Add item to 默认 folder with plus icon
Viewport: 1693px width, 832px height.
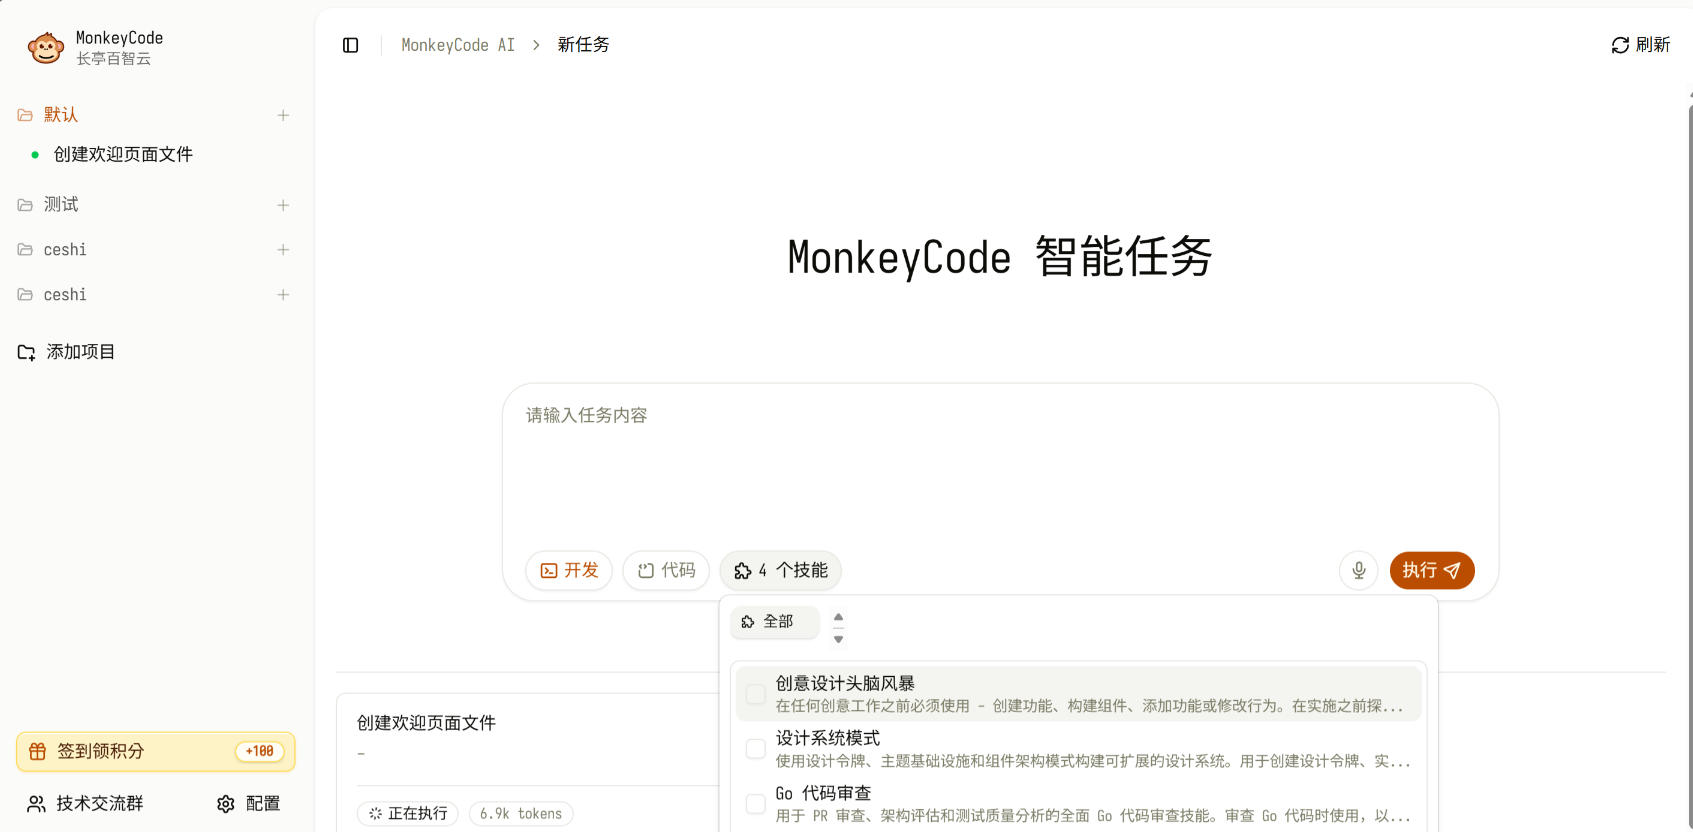click(x=283, y=115)
